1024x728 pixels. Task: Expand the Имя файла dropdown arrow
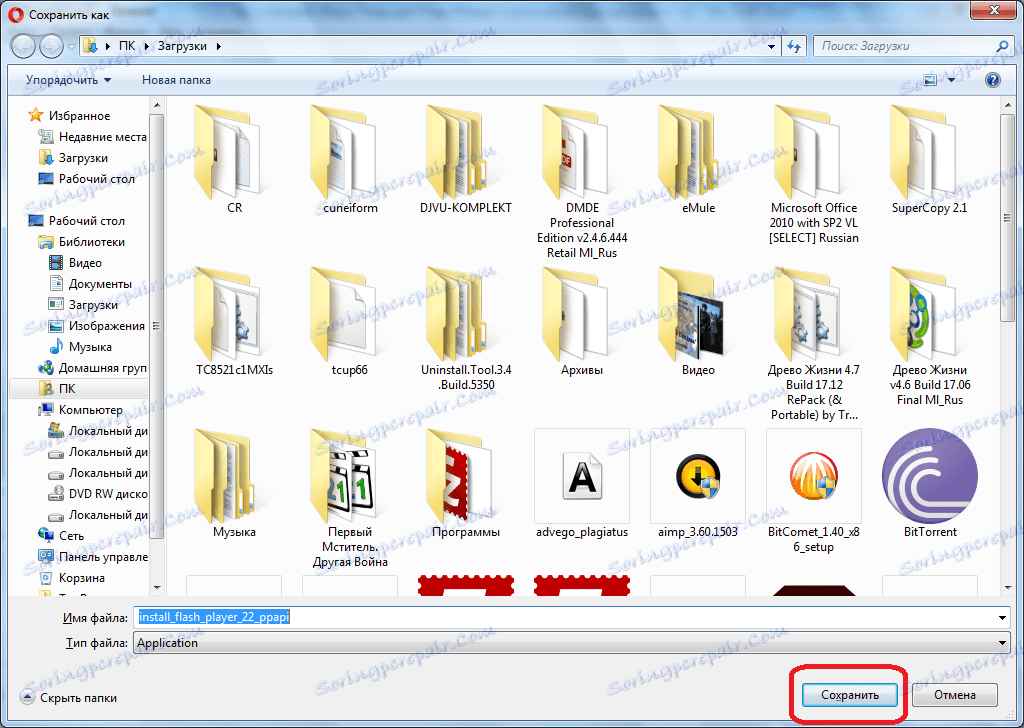point(1002,618)
